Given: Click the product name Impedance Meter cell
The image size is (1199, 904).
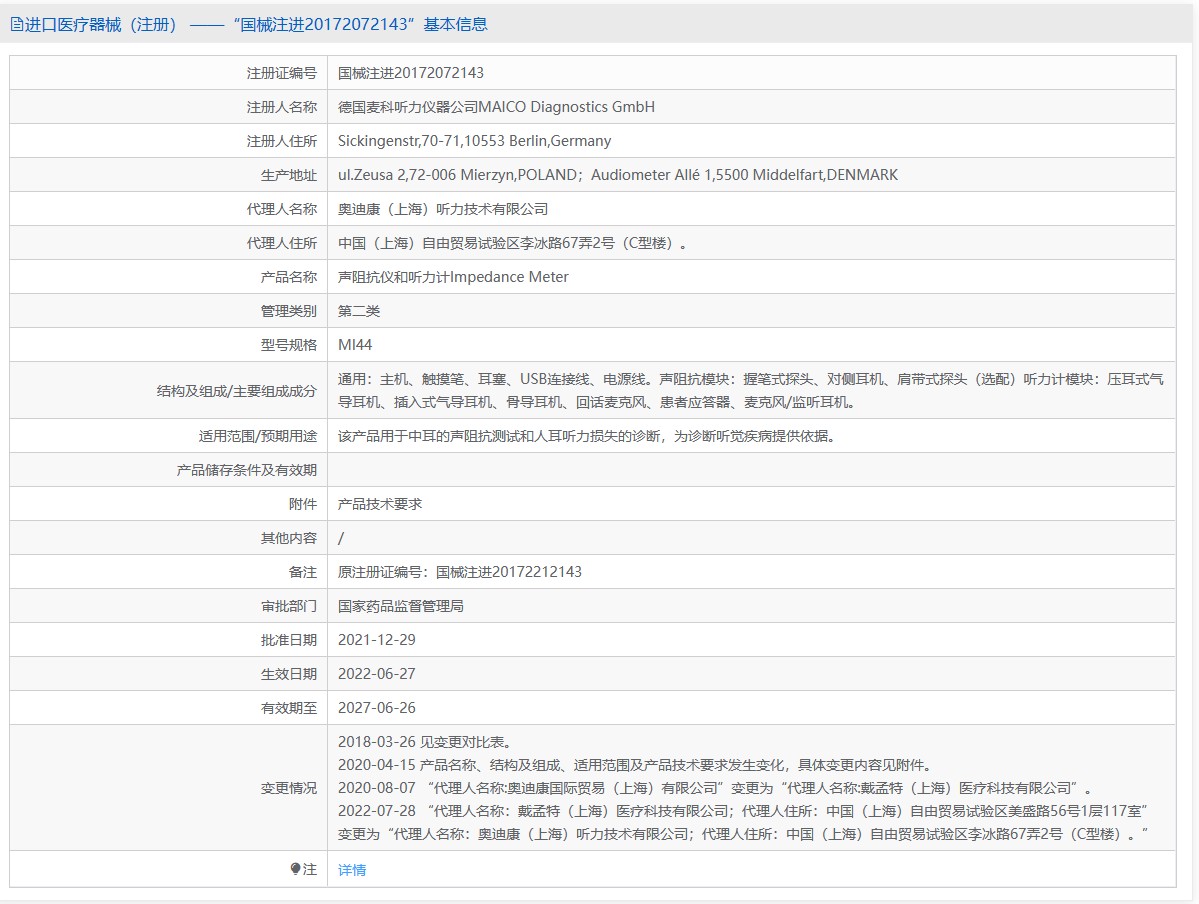Looking at the screenshot, I should (x=453, y=277).
